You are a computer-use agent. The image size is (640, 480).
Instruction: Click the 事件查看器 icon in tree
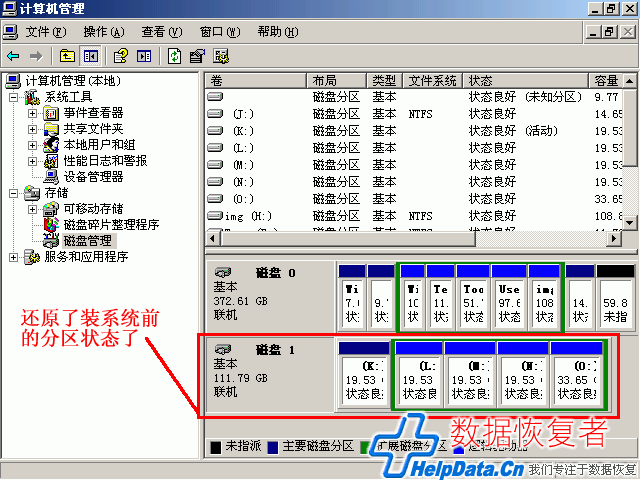[51, 113]
